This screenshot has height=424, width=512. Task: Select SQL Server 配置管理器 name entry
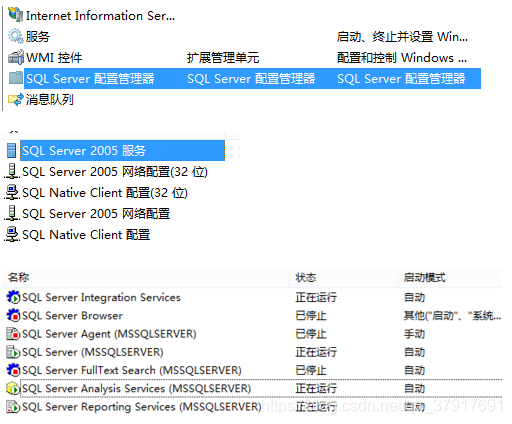[90, 79]
